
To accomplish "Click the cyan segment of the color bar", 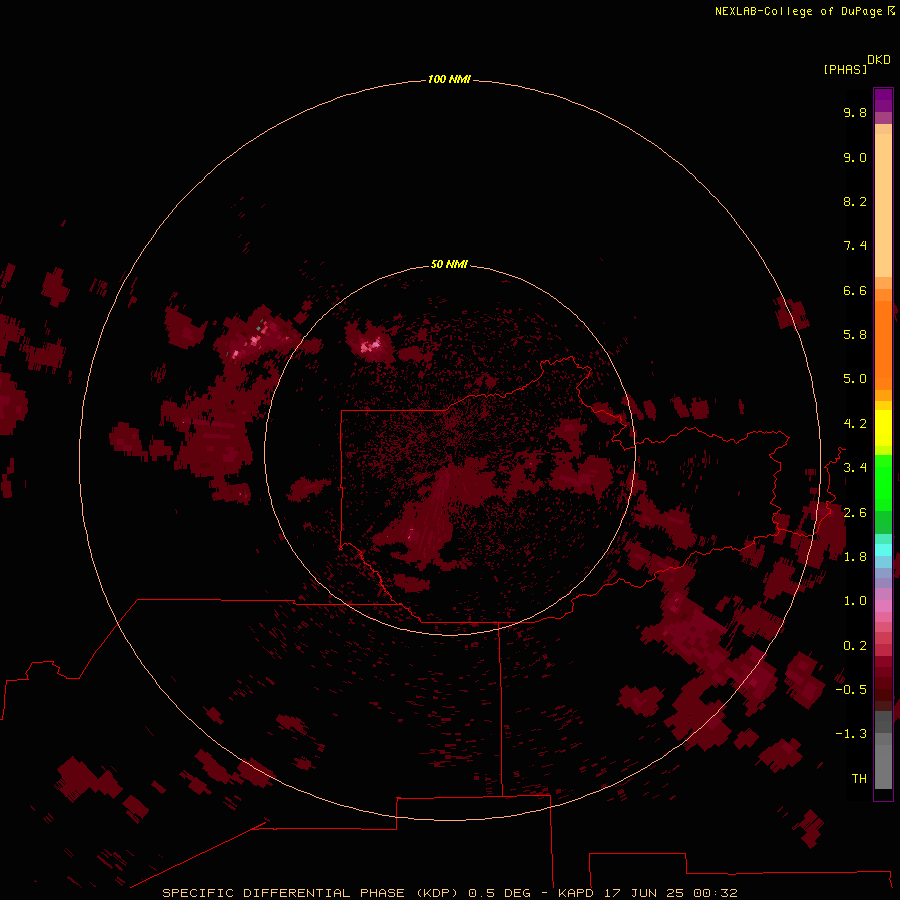I will click(x=883, y=549).
